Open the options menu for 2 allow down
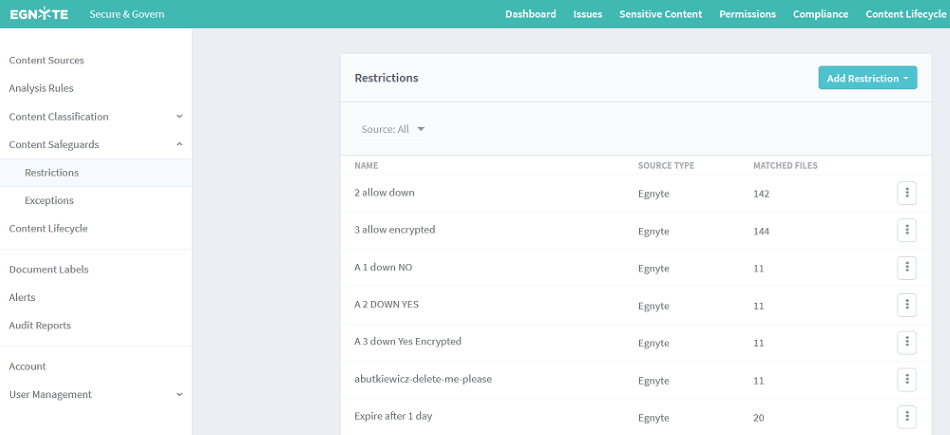Viewport: 950px width, 435px height. pyautogui.click(x=906, y=193)
